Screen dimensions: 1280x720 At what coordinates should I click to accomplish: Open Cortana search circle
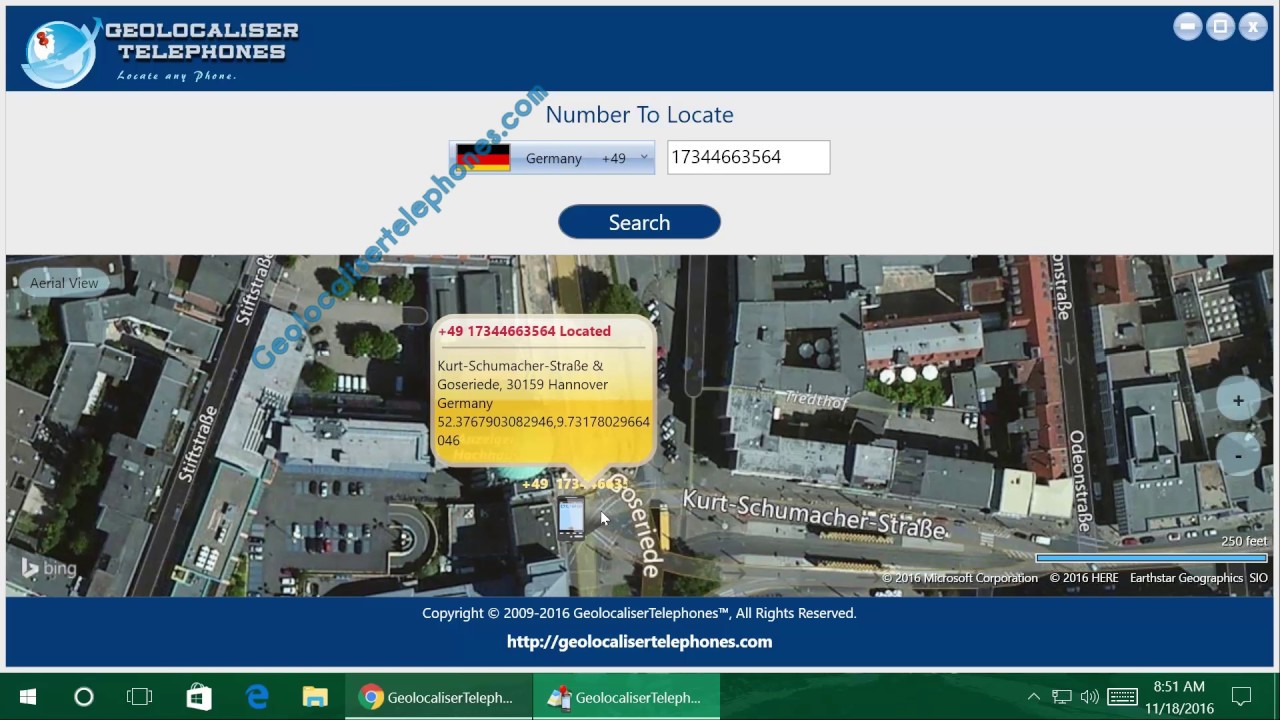(x=84, y=697)
